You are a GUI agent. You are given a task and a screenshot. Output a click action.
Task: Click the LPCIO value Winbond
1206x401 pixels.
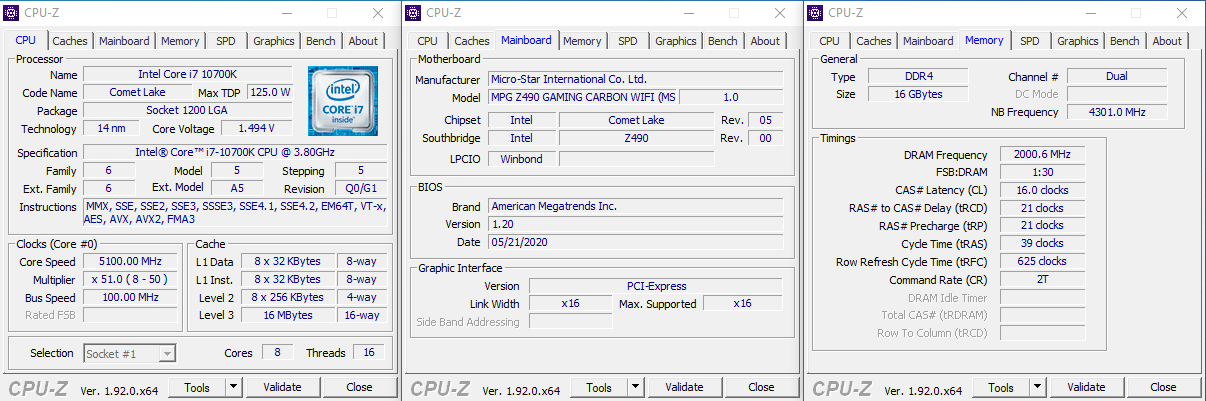click(x=521, y=159)
